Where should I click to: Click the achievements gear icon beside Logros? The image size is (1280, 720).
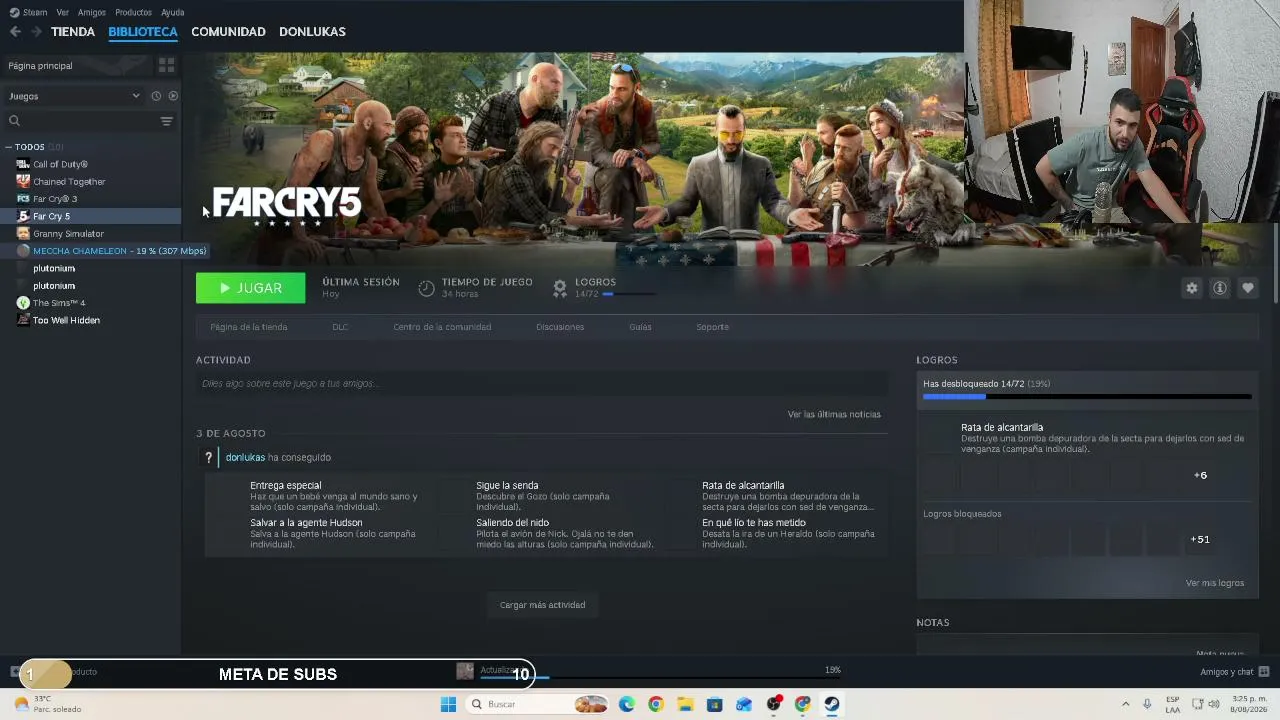click(560, 288)
